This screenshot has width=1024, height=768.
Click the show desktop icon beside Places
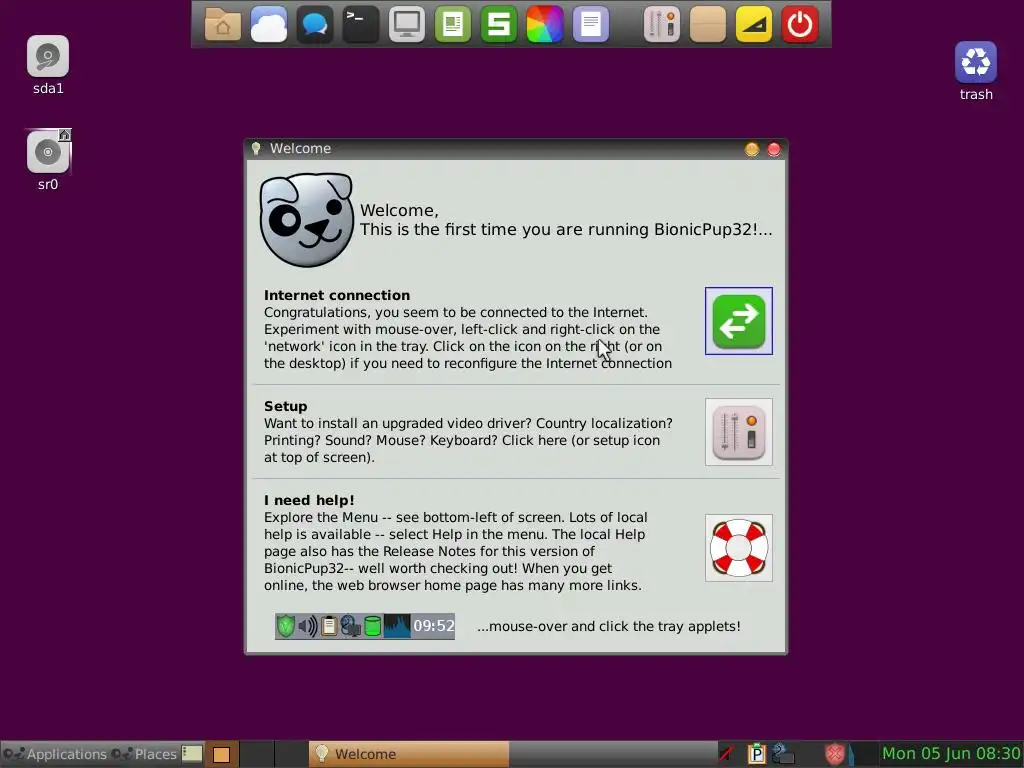[192, 754]
